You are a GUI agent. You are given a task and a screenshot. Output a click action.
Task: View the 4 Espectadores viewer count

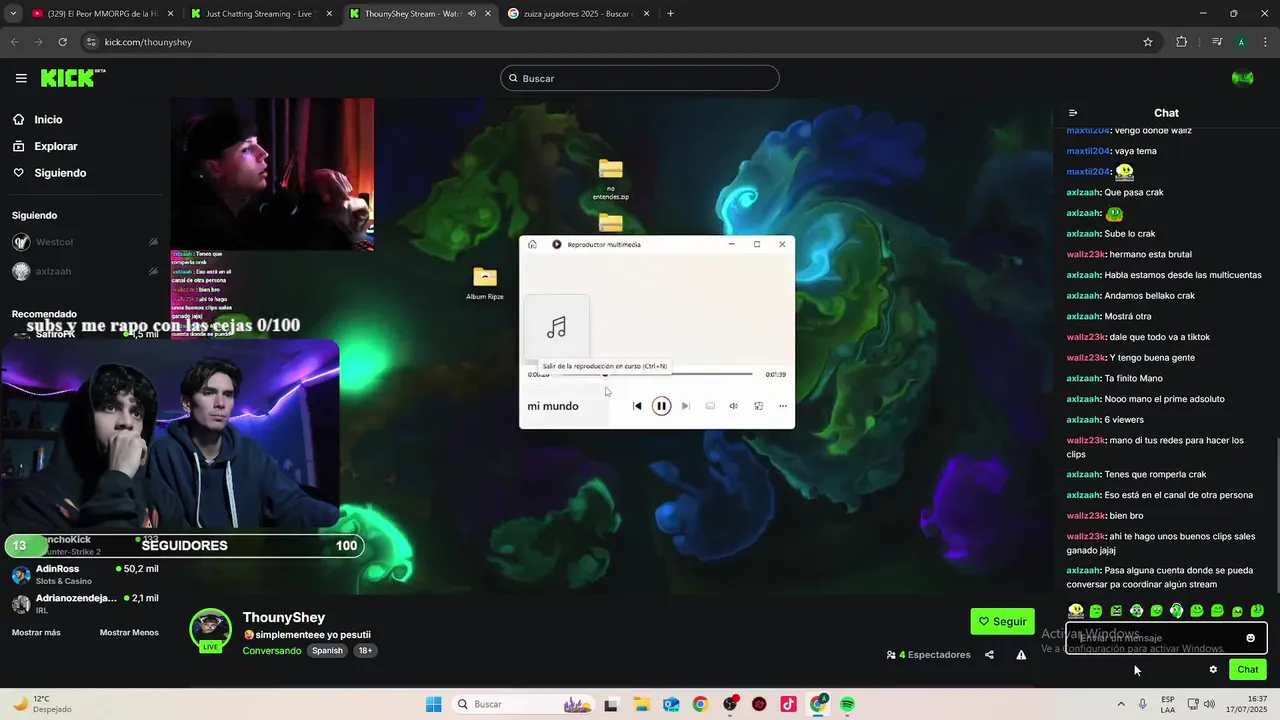point(929,655)
